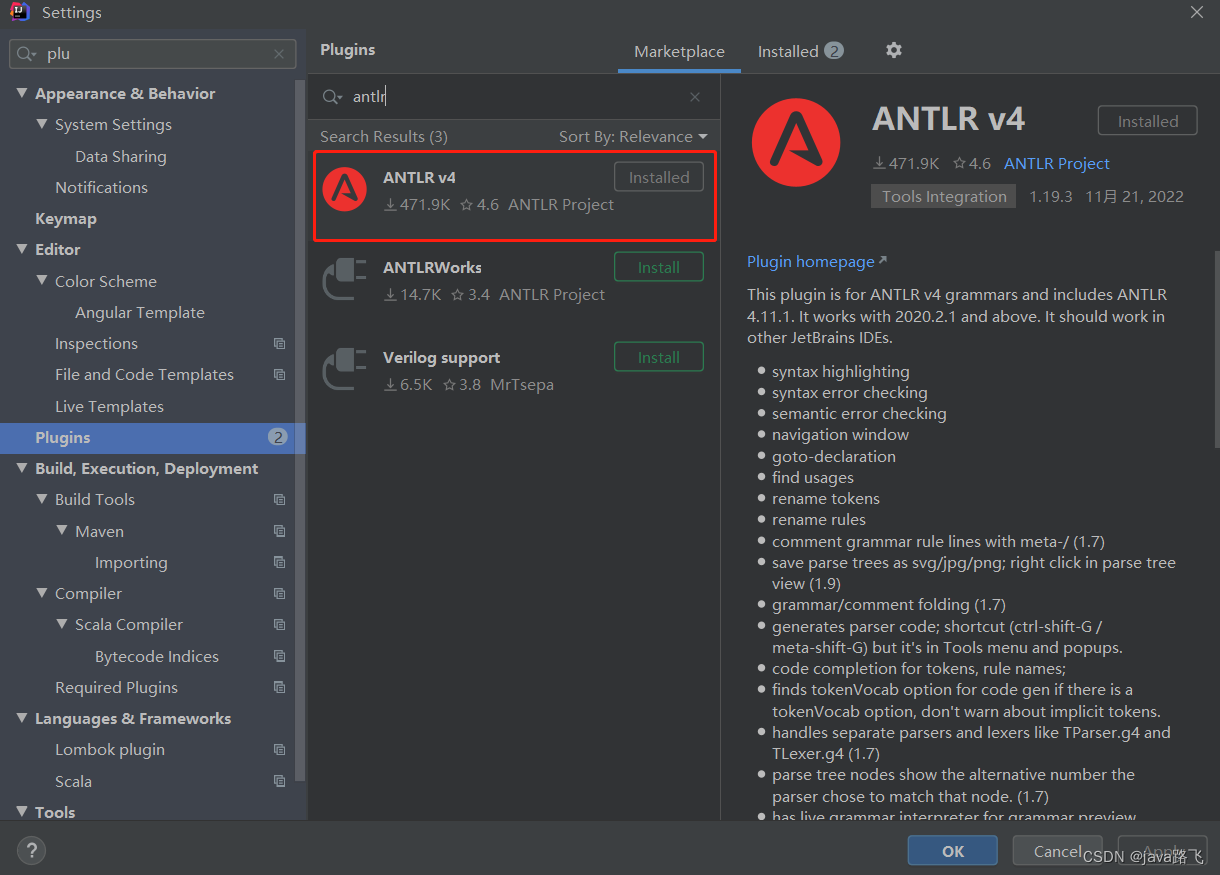Focus the settings search field
This screenshot has width=1220, height=875.
(x=153, y=54)
